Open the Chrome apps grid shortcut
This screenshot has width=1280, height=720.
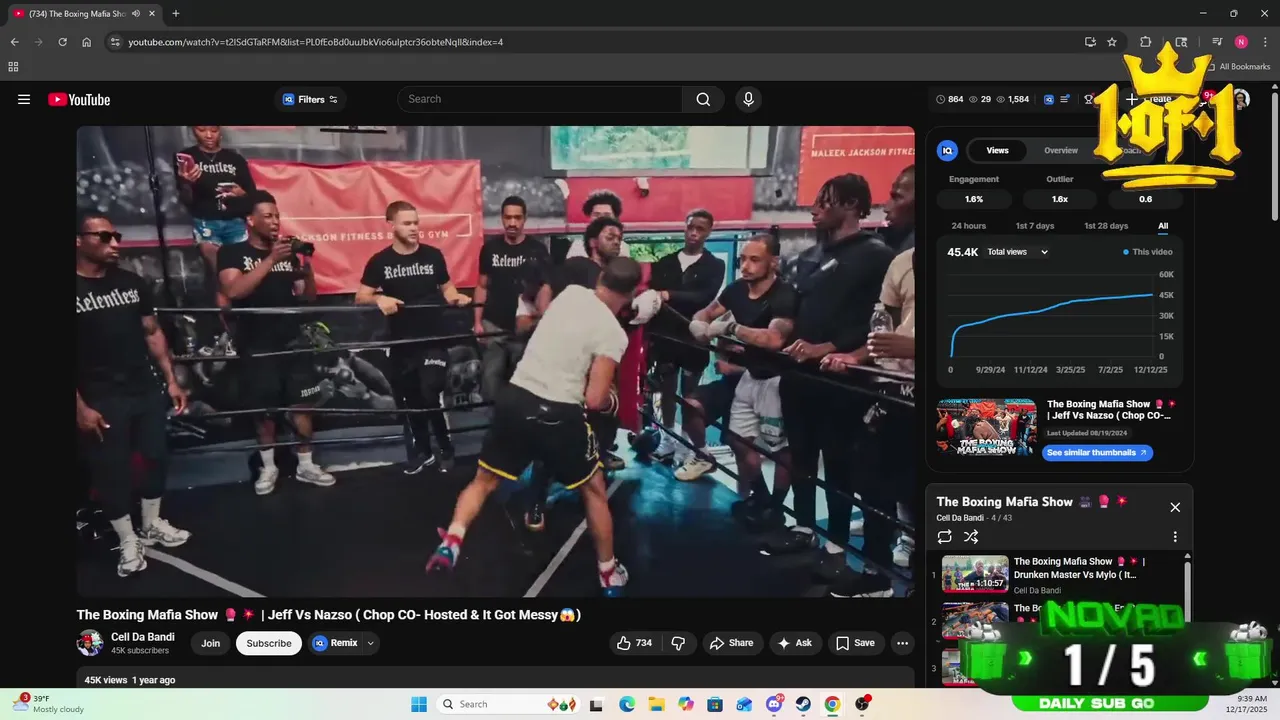[13, 67]
